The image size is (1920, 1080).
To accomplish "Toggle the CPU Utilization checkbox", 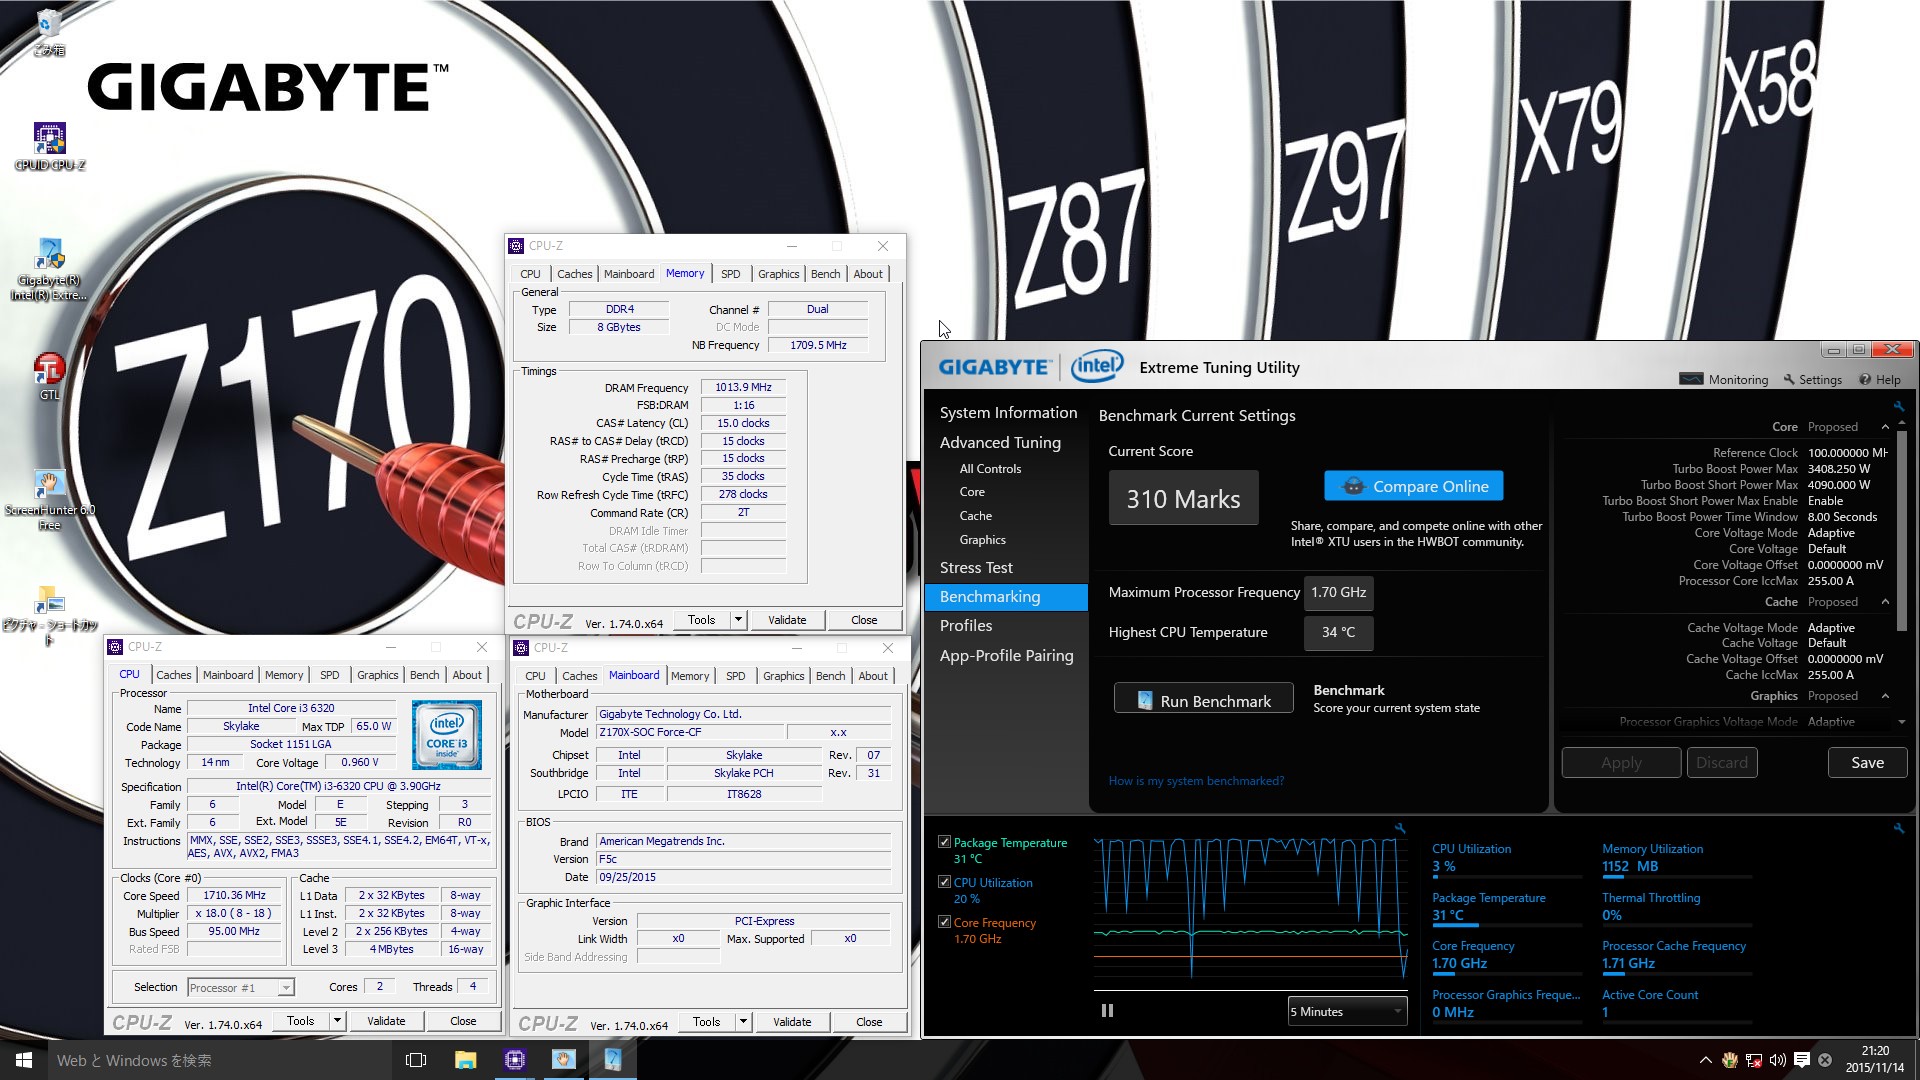I will click(x=944, y=882).
